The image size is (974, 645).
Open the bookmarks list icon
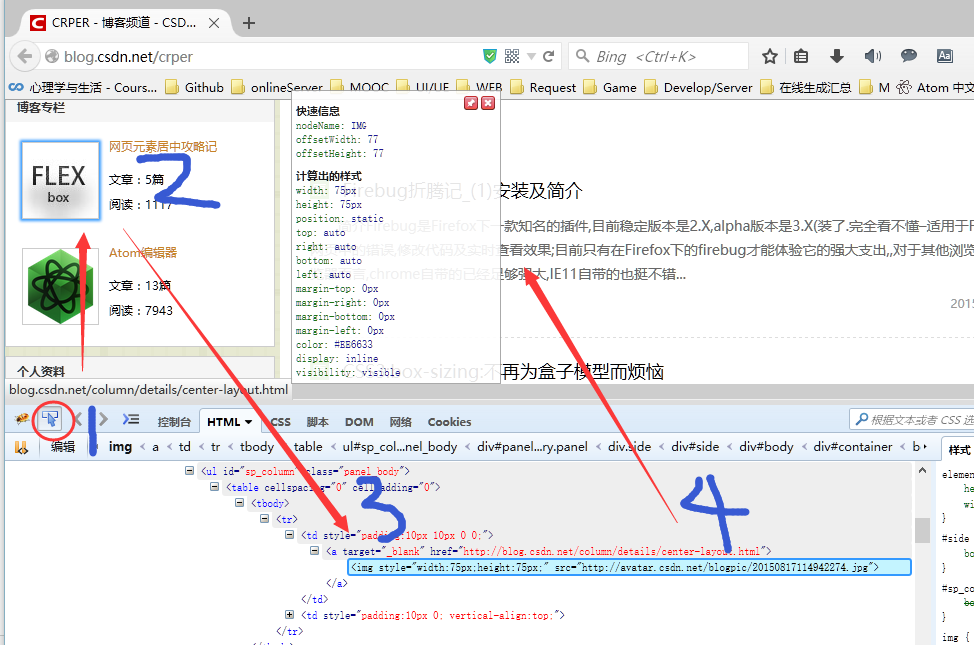(801, 57)
